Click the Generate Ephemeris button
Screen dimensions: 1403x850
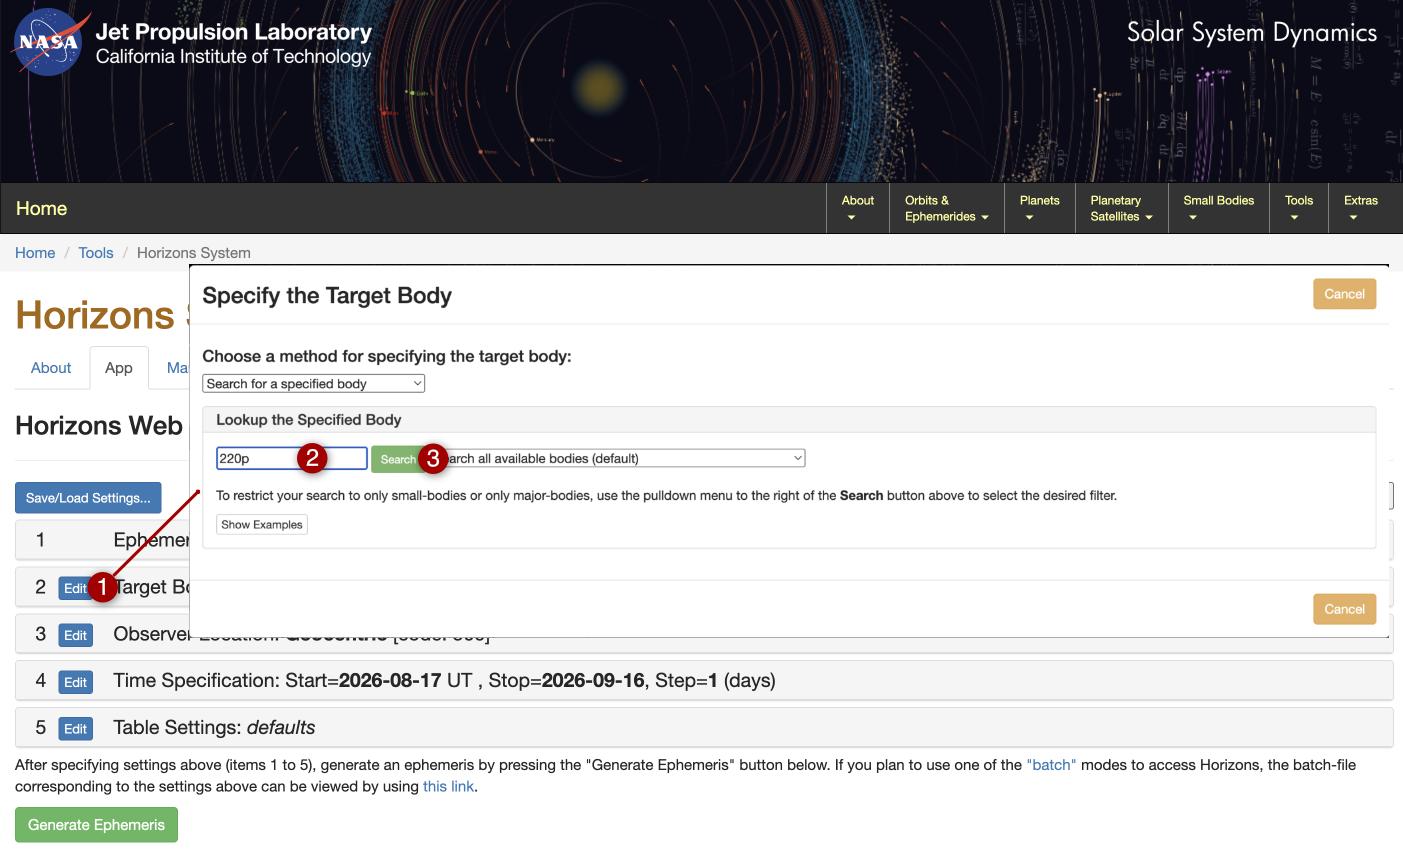(96, 825)
